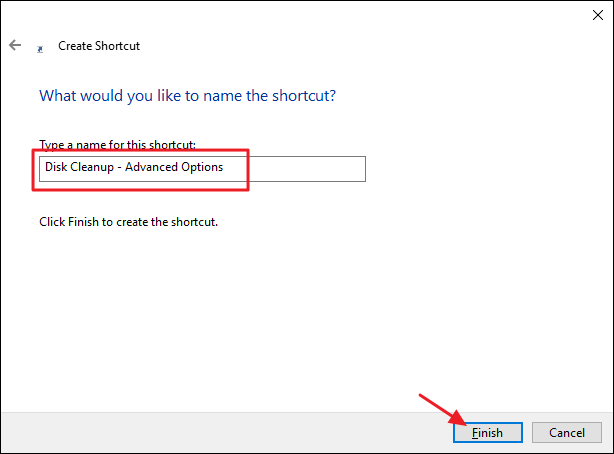Click the 'Create Shortcut' title text
This screenshot has width=614, height=454.
(x=99, y=46)
